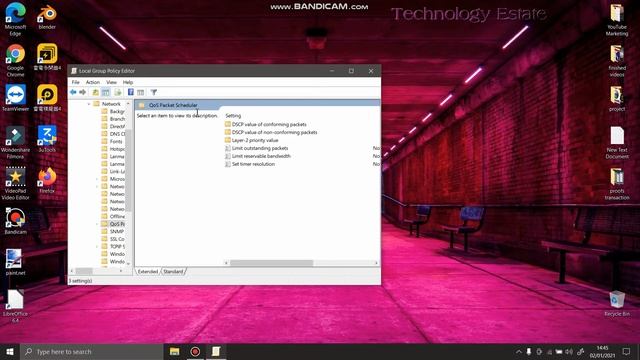Screen dimensions: 640x360
Task: Select the Bandicam desktop icon
Action: click(16, 221)
